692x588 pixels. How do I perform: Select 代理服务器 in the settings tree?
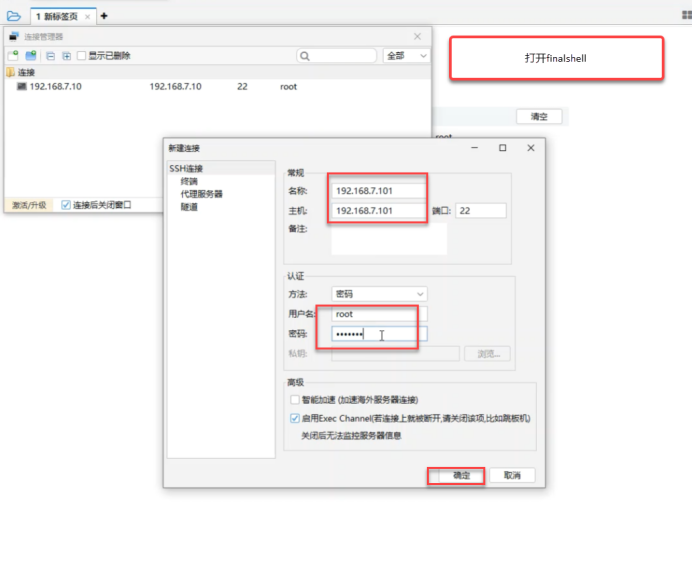point(201,194)
